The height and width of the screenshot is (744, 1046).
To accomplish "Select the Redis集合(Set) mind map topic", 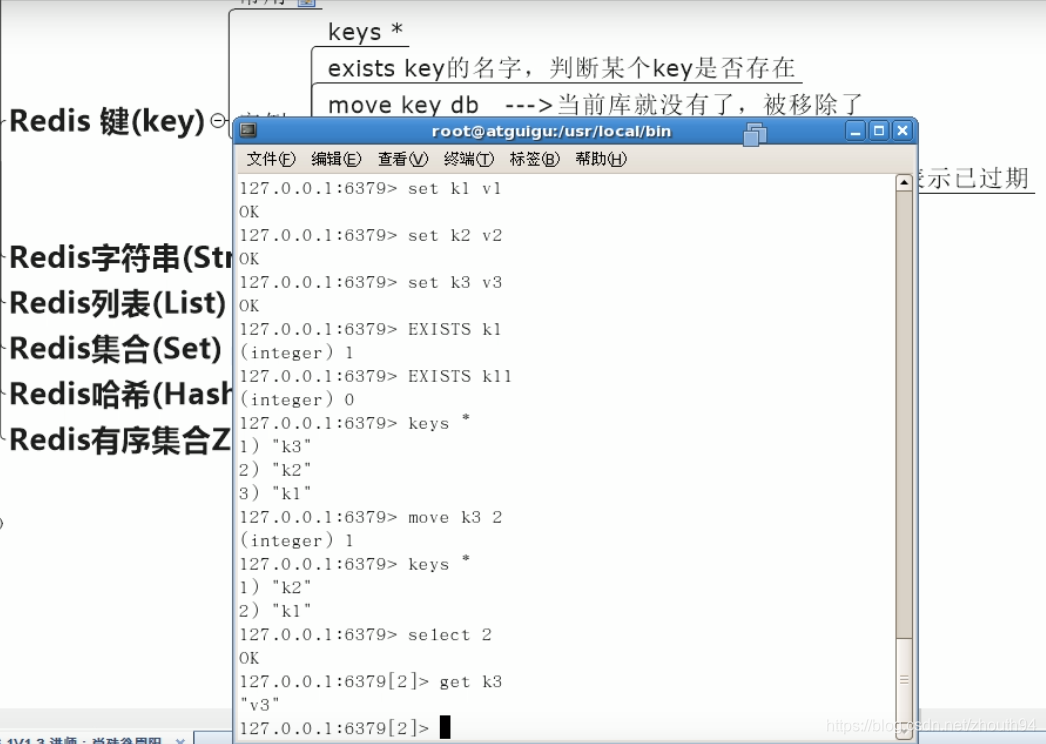I will (x=115, y=348).
